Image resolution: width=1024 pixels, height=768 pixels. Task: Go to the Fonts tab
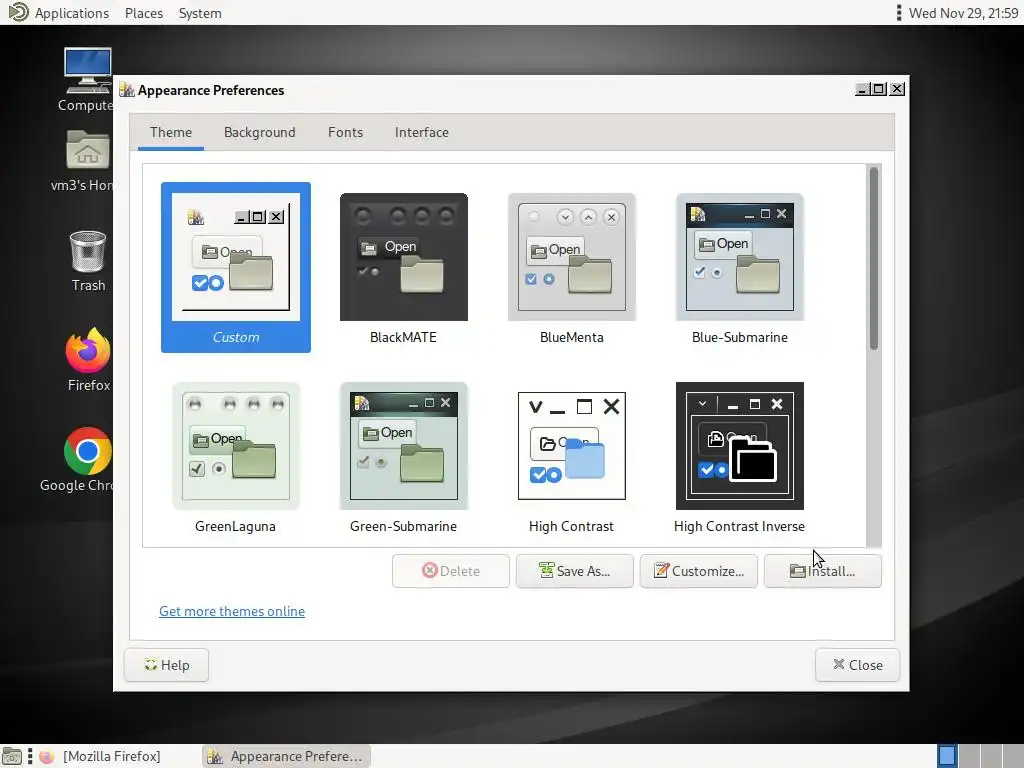(345, 133)
